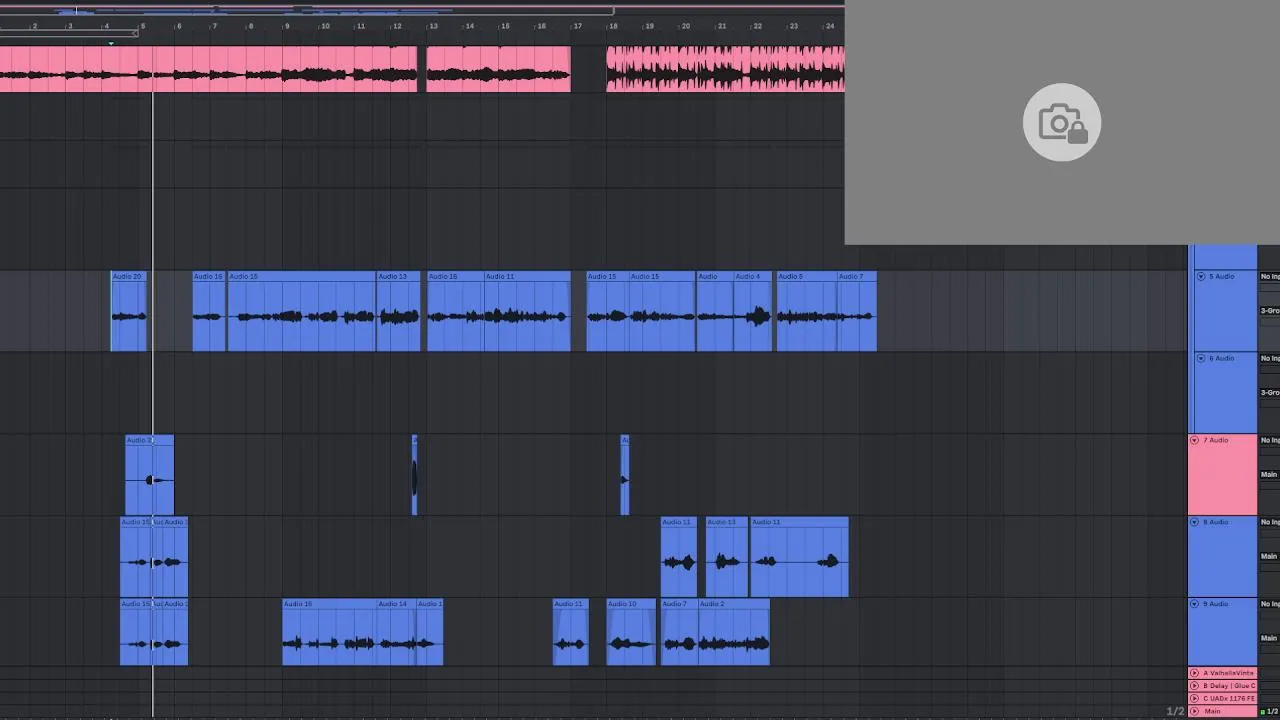Select the pink clip starting at bar 18
The height and width of the screenshot is (720, 1280).
(x=725, y=69)
